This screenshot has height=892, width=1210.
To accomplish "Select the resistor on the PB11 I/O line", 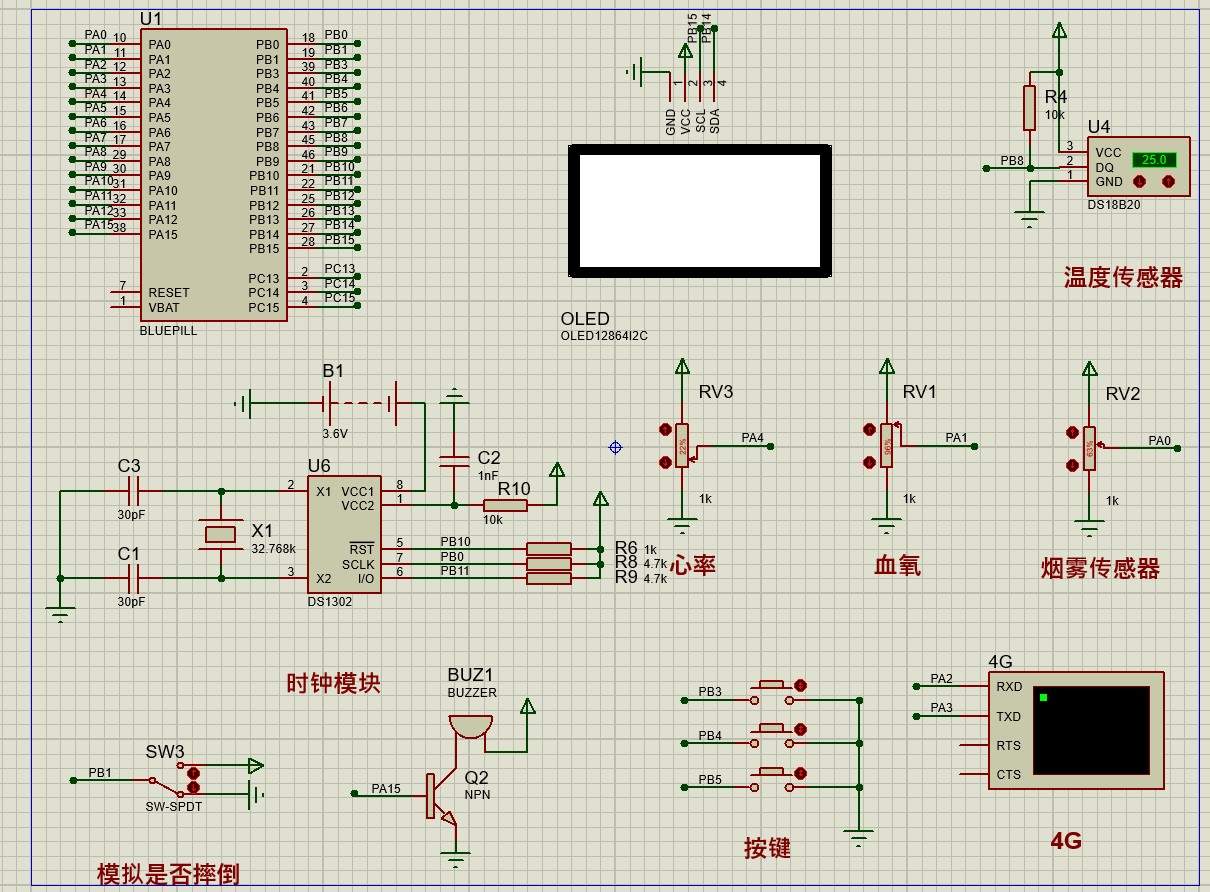I will pyautogui.click(x=549, y=578).
